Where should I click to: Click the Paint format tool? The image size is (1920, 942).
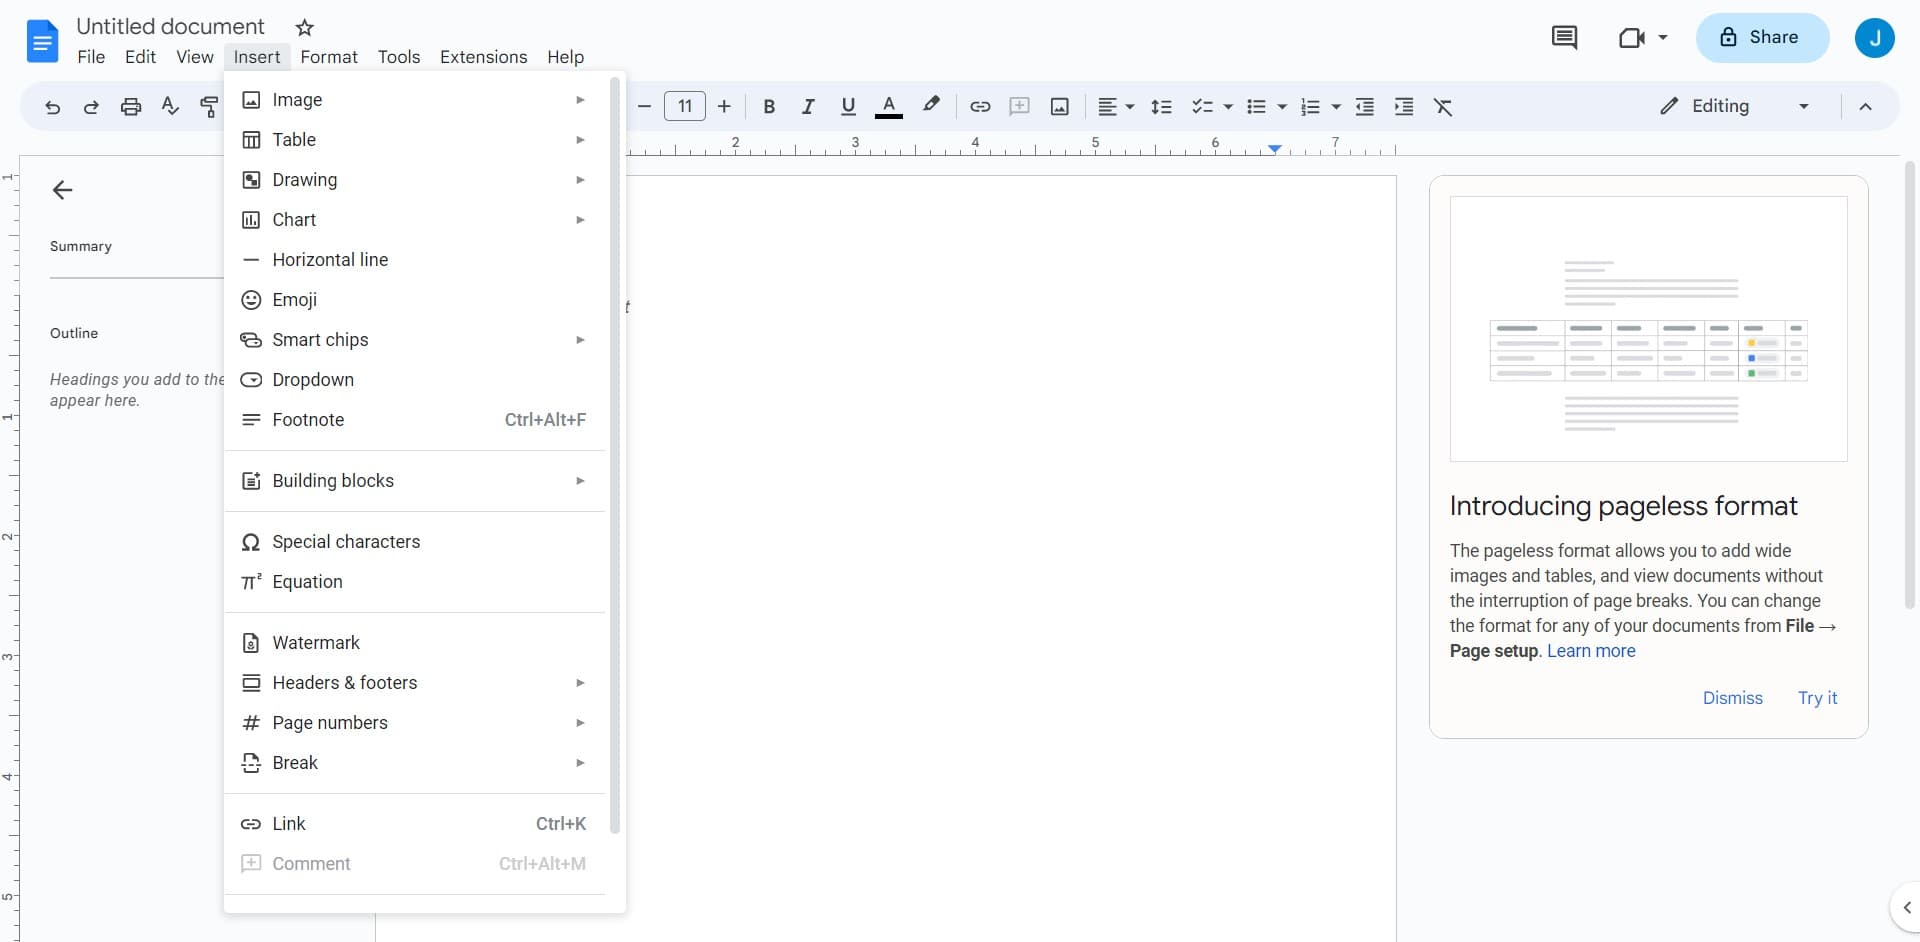209,106
